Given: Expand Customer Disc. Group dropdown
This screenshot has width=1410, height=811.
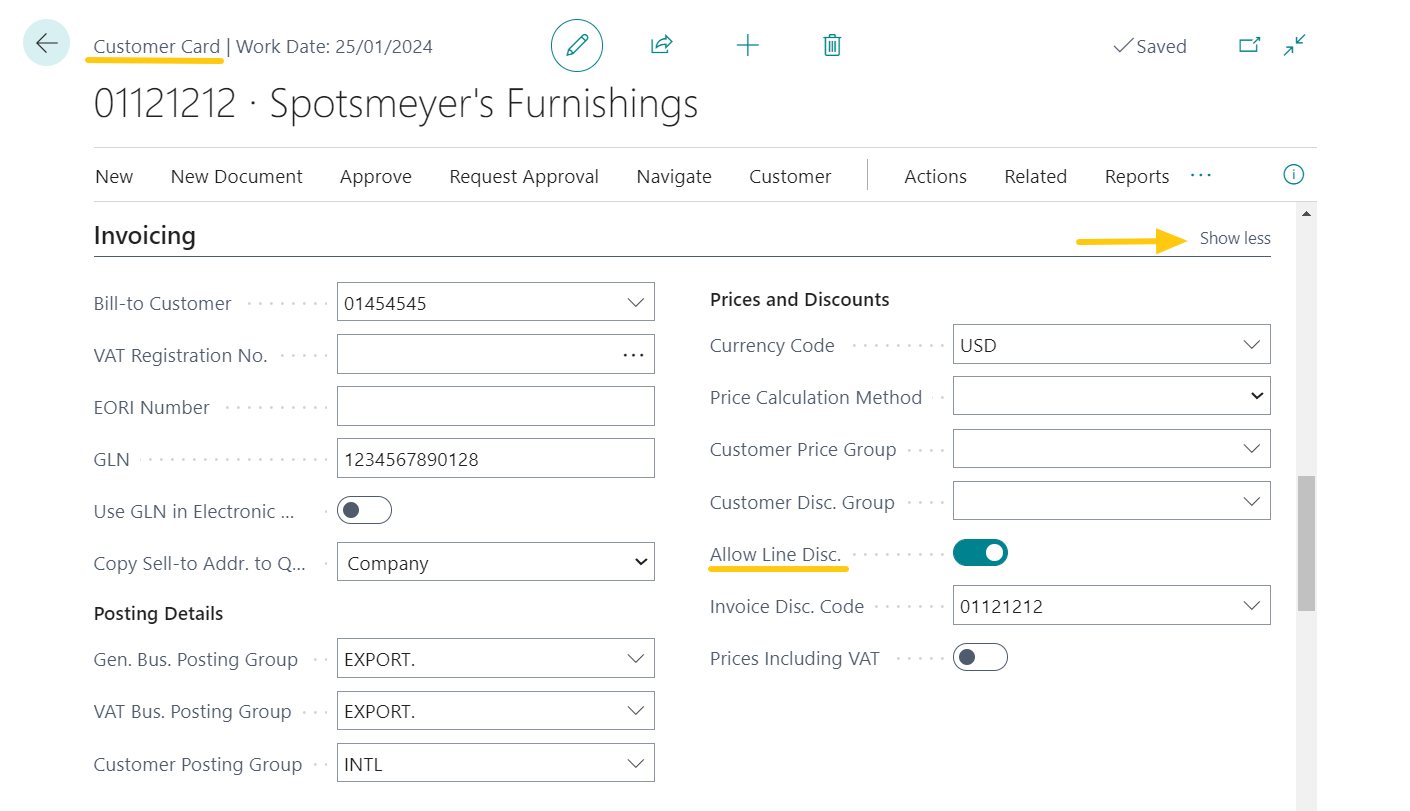Looking at the screenshot, I should click(x=1251, y=501).
